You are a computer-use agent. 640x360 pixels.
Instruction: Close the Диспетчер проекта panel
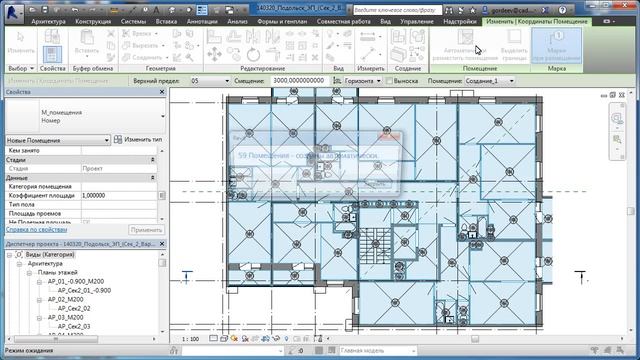(x=162, y=244)
